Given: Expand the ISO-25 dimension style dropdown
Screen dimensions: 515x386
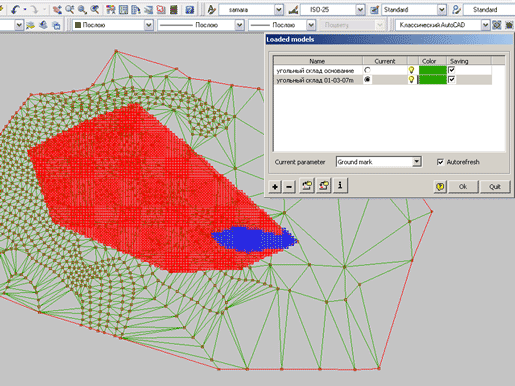Looking at the screenshot, I should click(x=360, y=10).
